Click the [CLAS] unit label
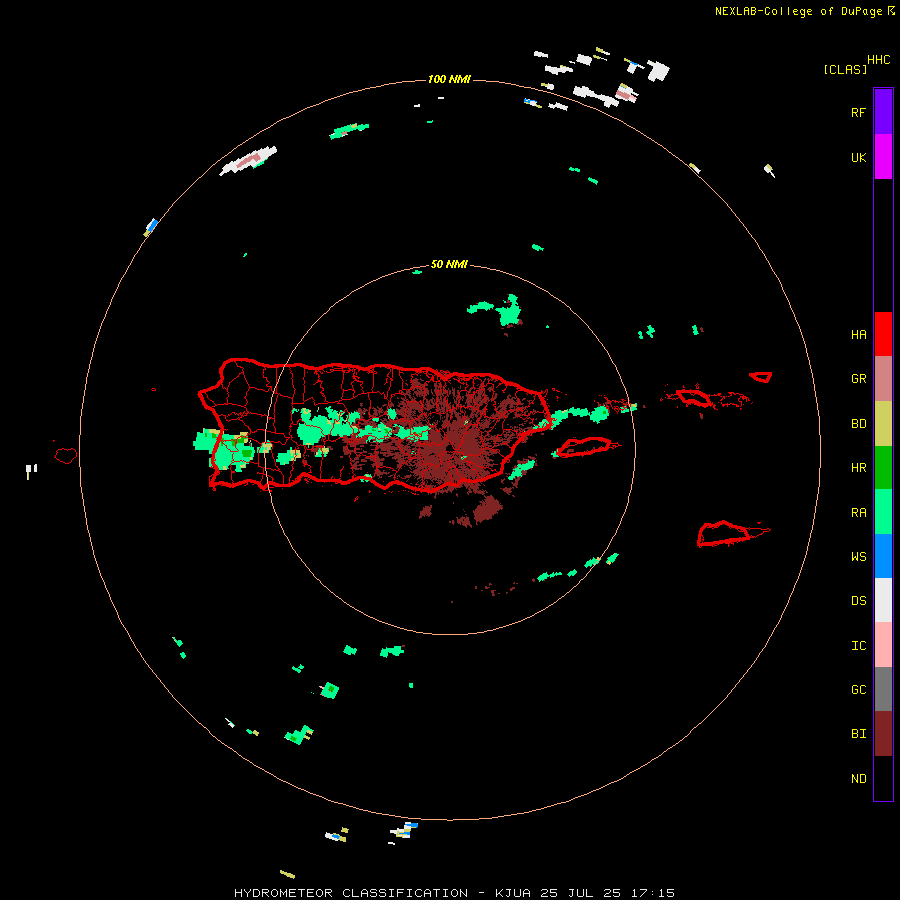Viewport: 900px width, 900px height. 845,69
